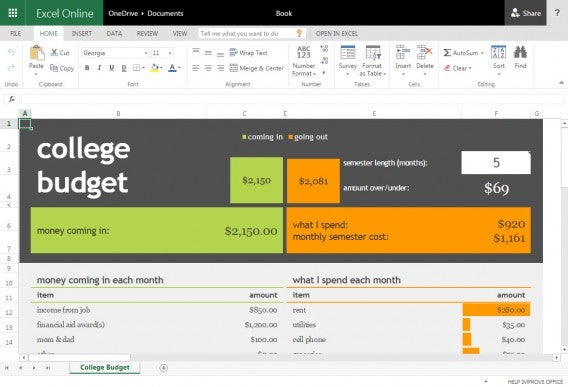Switch to the REVIEW tab
The image size is (568, 387).
147,33
